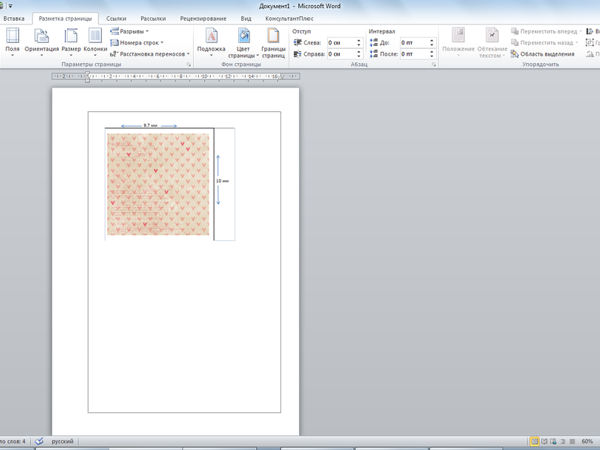Open Цвет страницы page color menu

(x=243, y=42)
